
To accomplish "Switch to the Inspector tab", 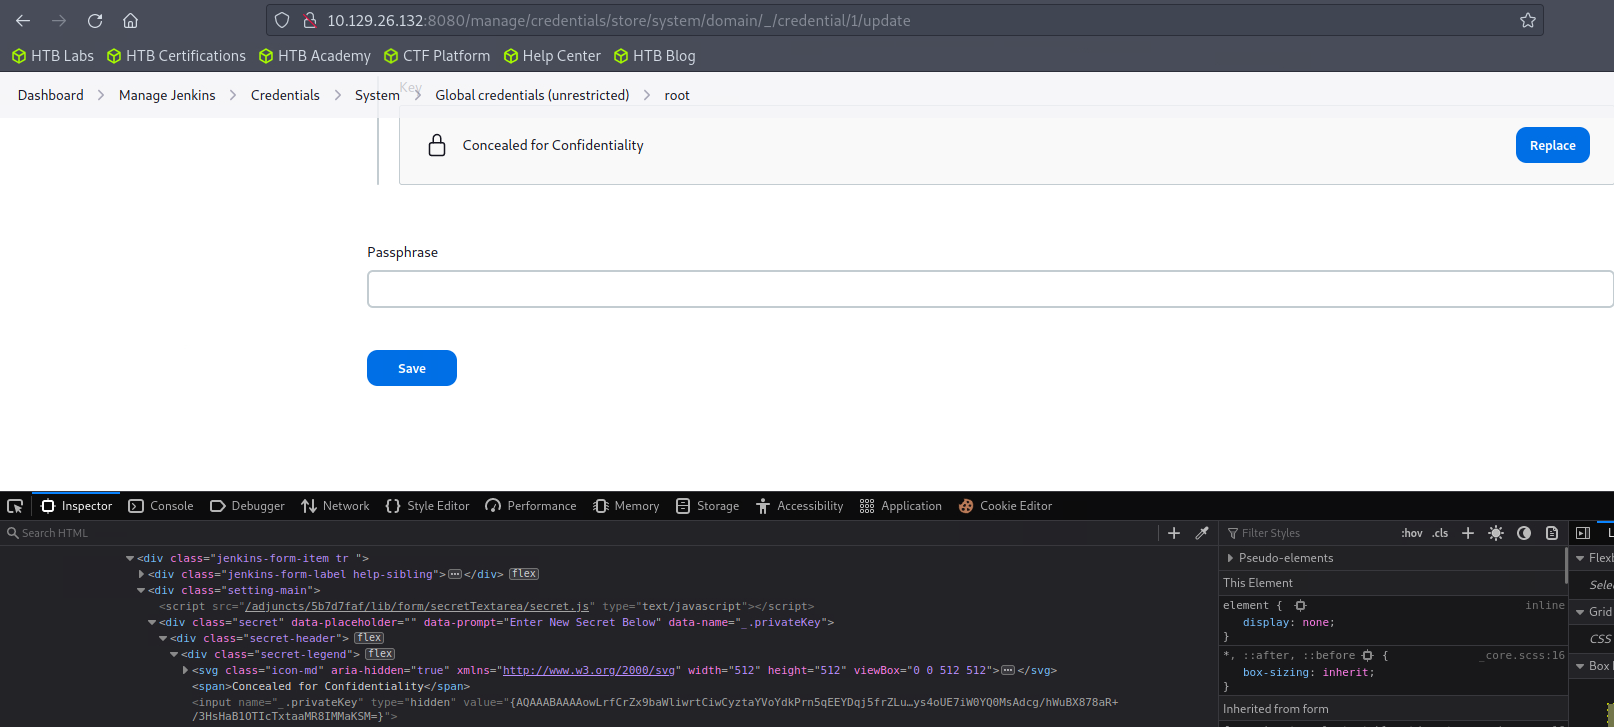I will click(x=76, y=506).
